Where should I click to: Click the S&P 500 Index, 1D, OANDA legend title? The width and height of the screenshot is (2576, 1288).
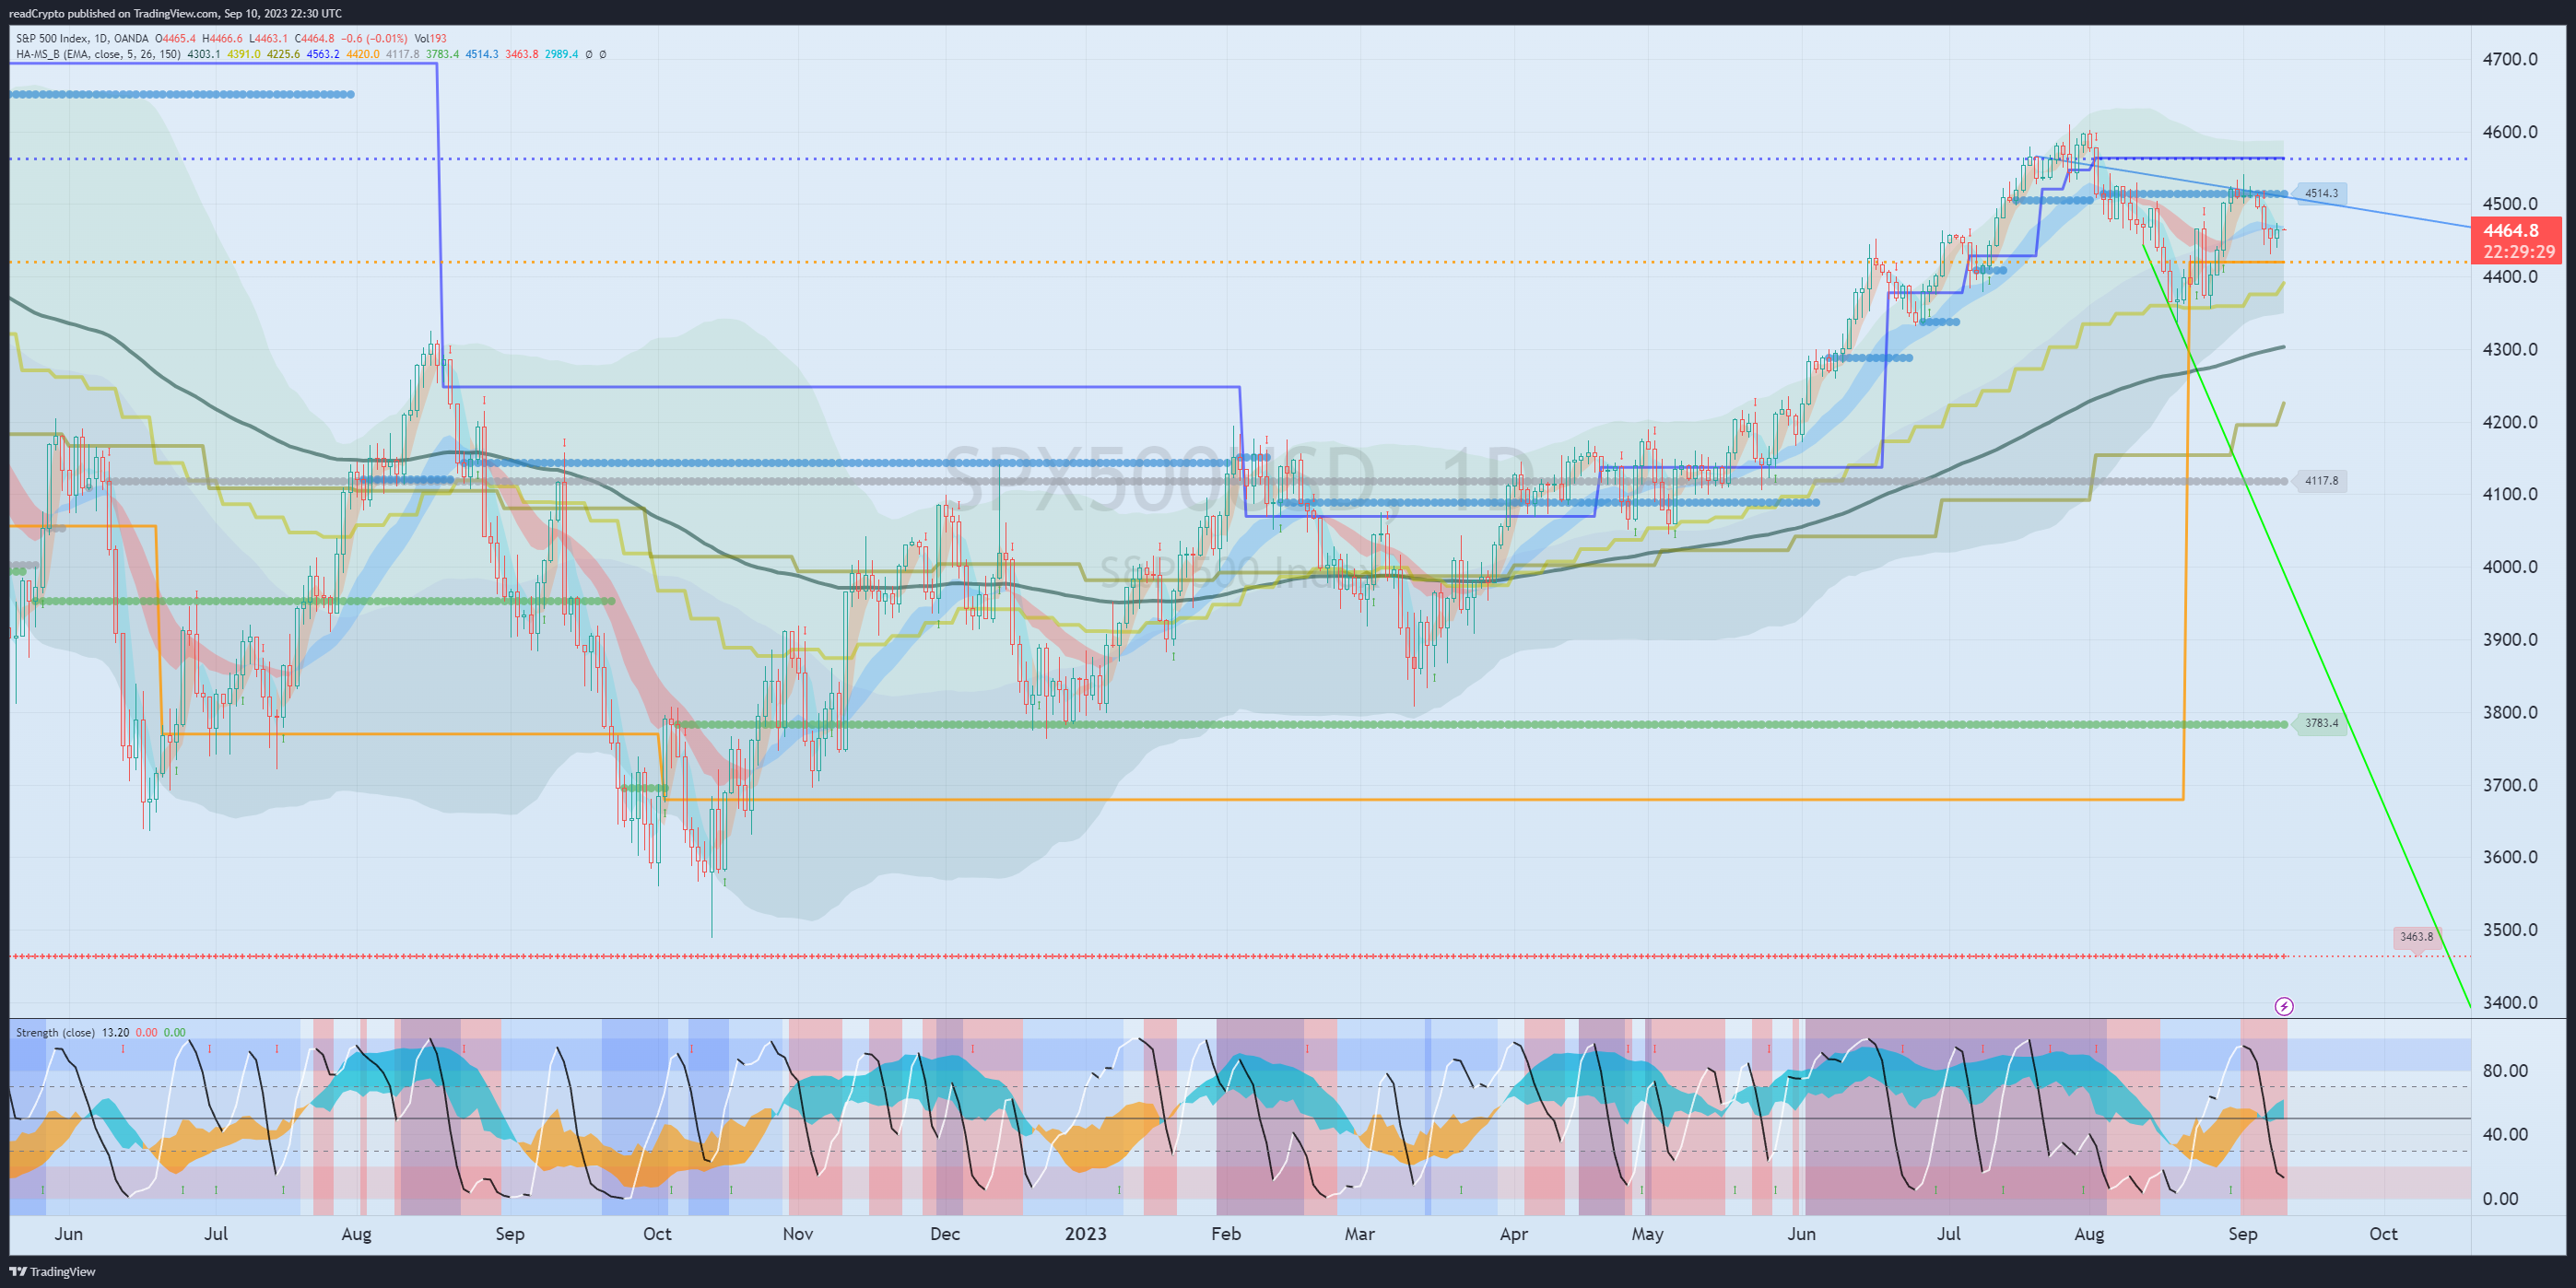click(x=82, y=39)
